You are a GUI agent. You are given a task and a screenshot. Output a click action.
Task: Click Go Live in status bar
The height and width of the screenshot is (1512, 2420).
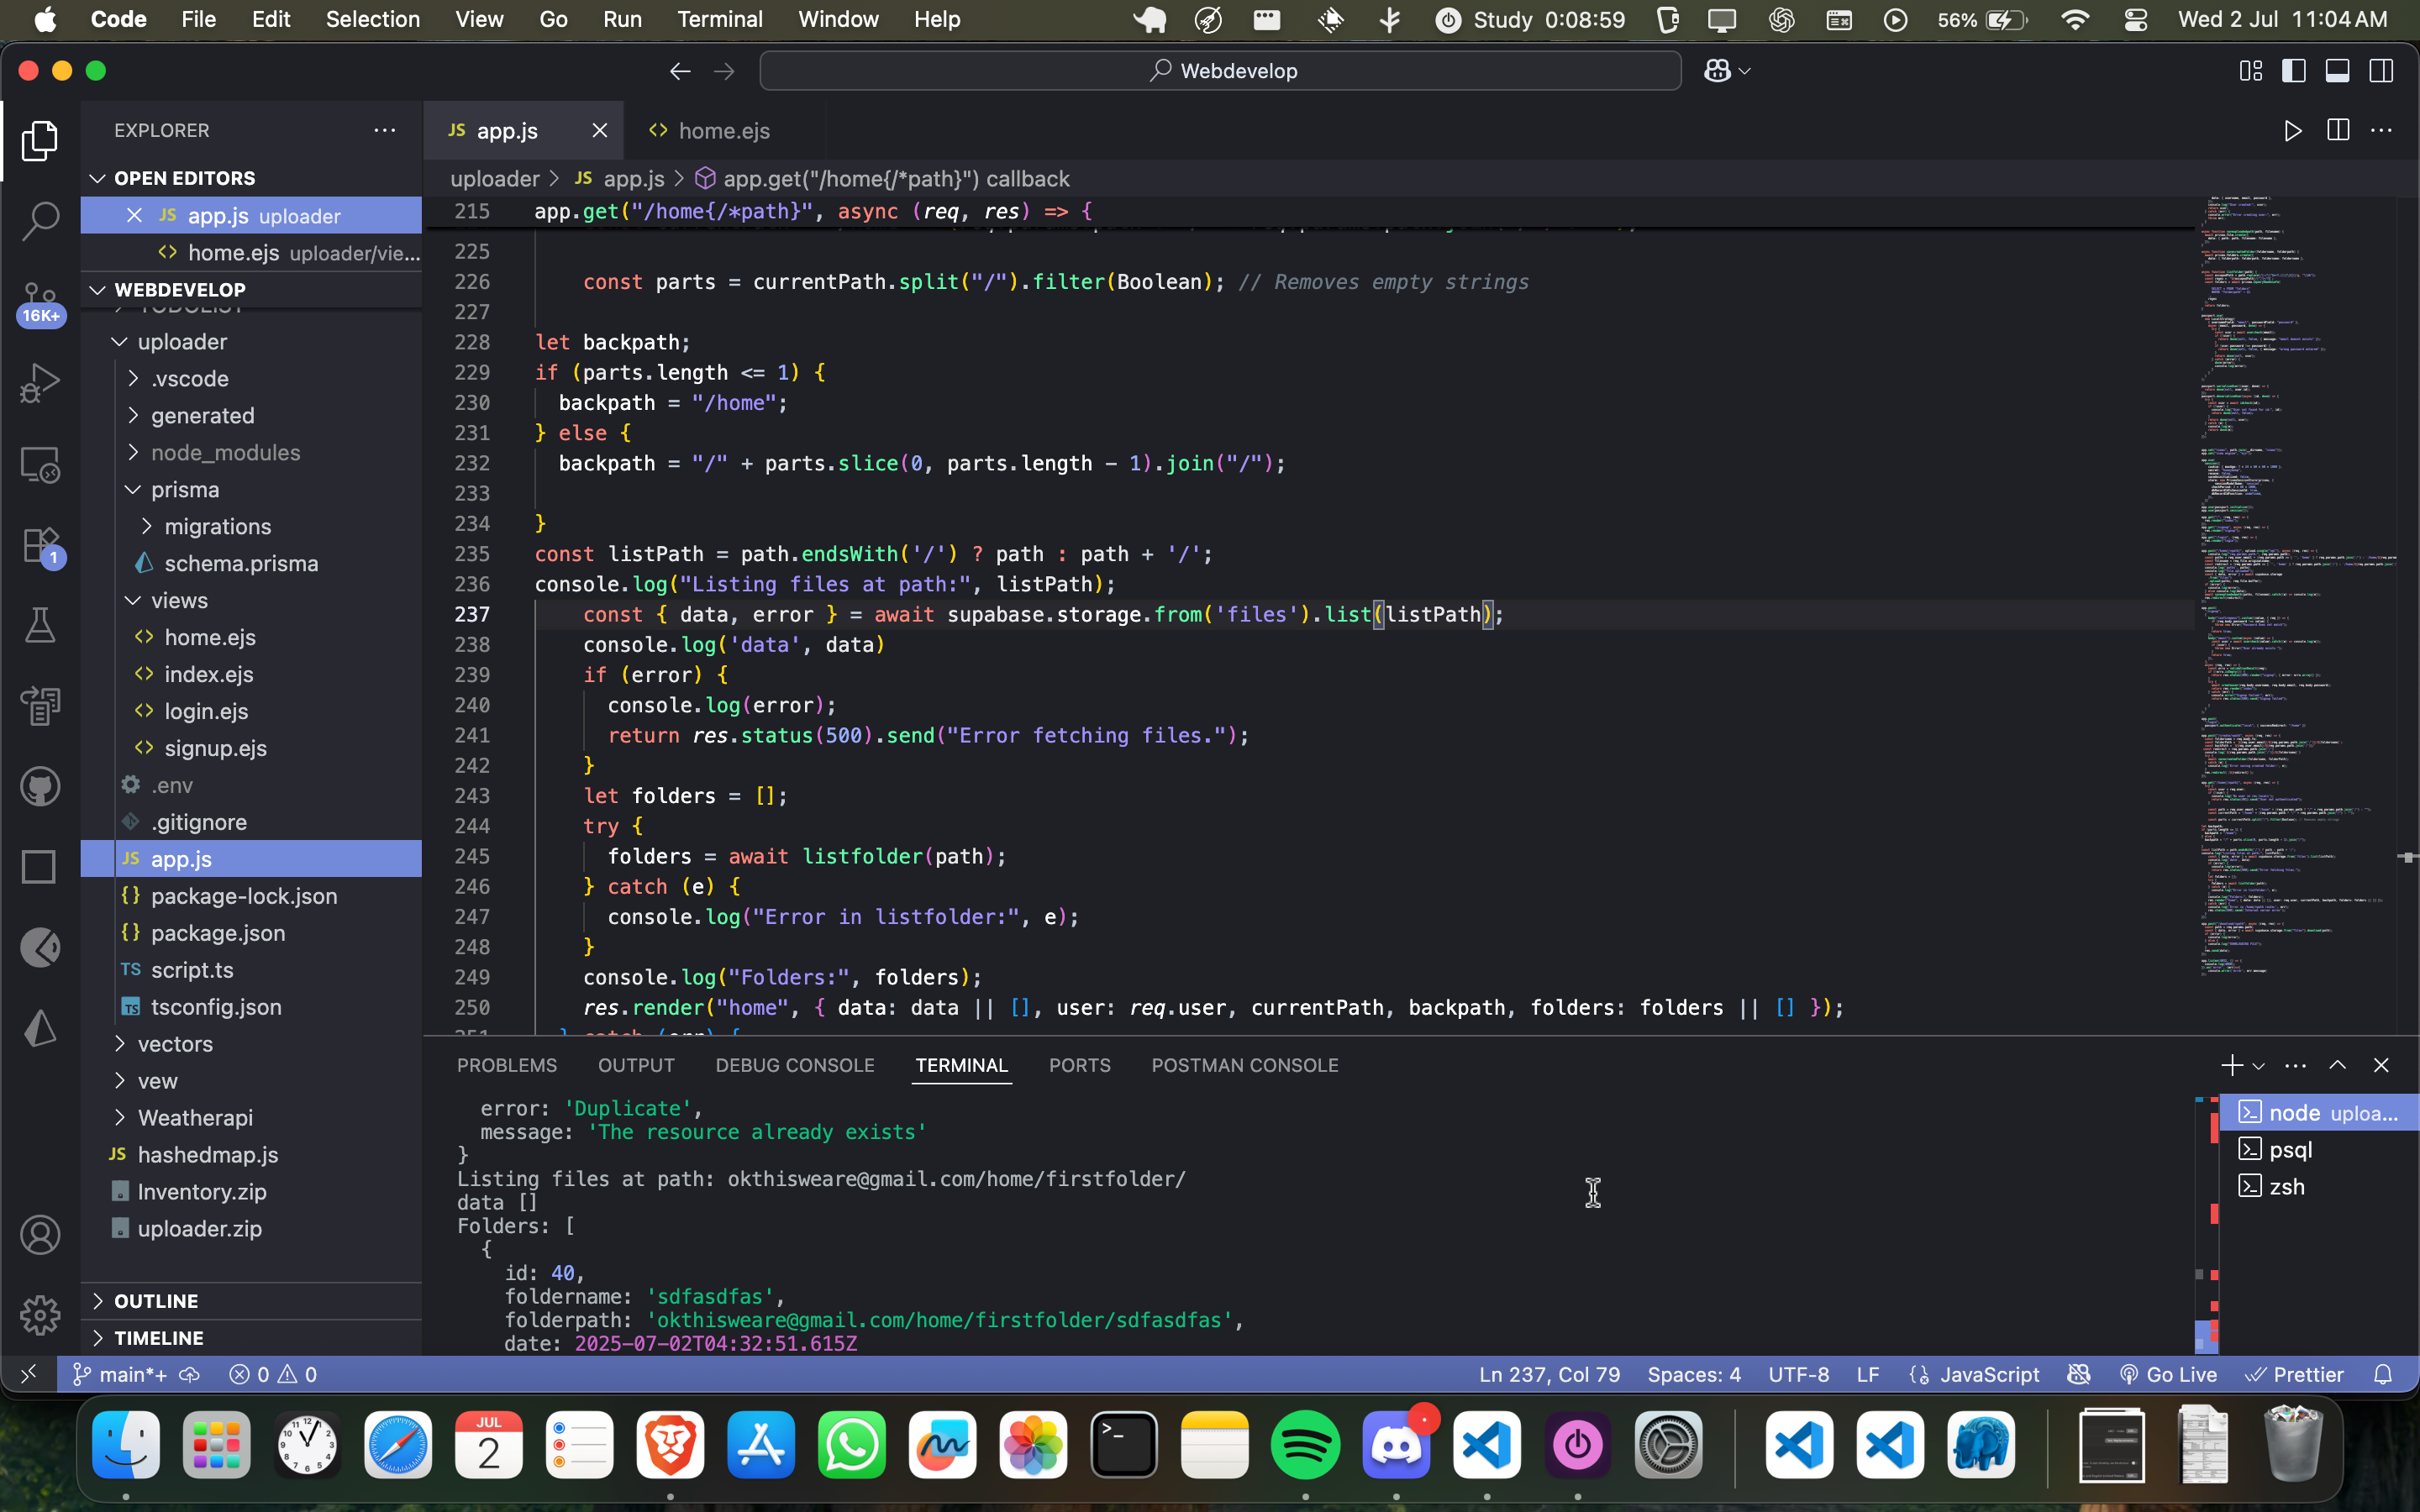coord(2169,1374)
